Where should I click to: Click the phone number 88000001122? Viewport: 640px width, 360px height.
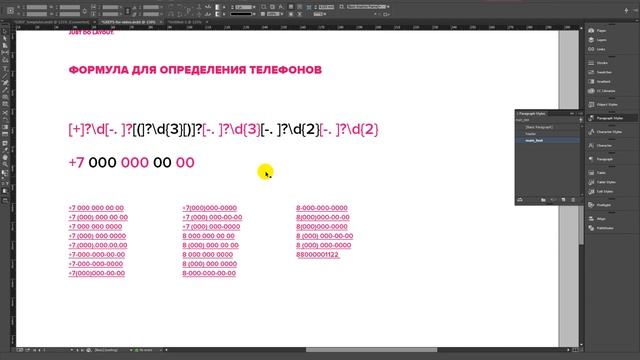[x=318, y=255]
